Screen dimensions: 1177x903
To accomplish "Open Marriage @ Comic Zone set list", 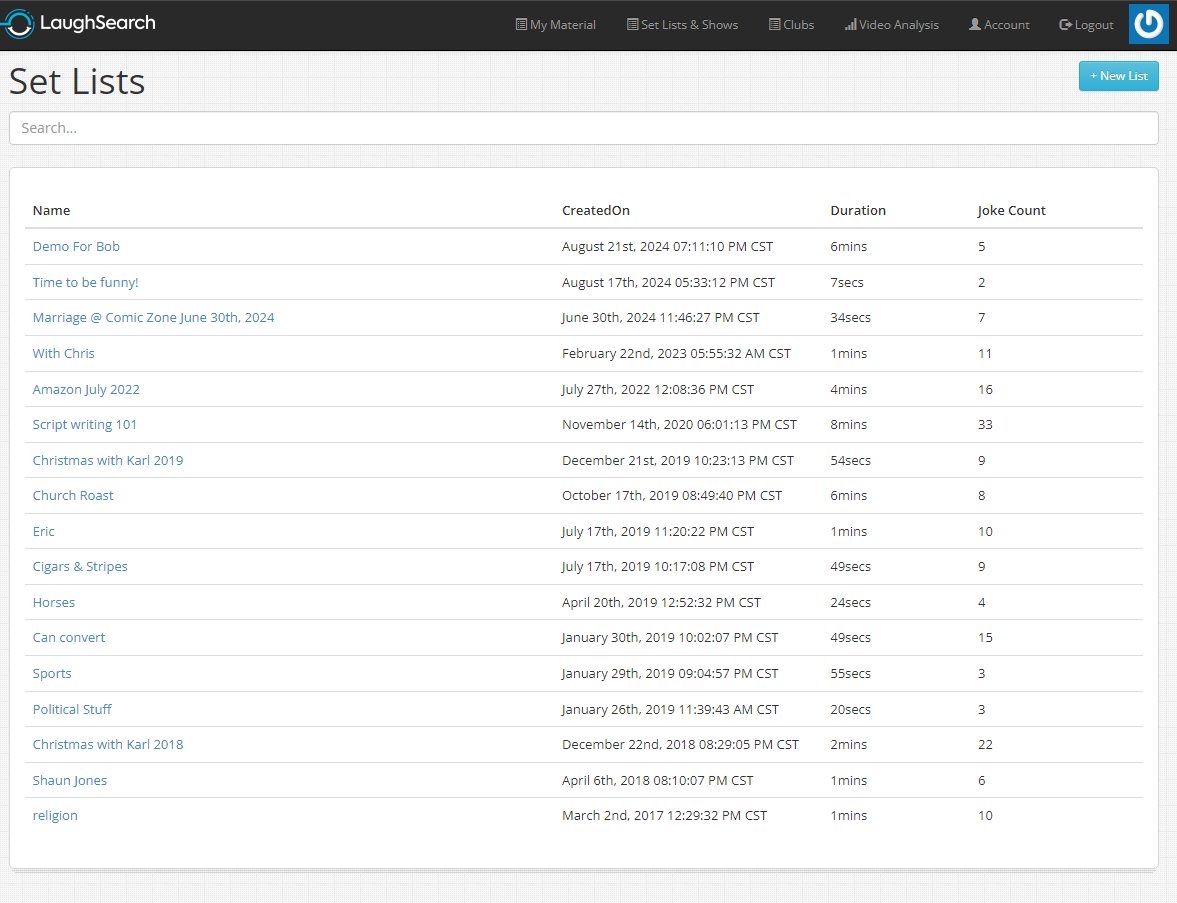I will [x=153, y=318].
